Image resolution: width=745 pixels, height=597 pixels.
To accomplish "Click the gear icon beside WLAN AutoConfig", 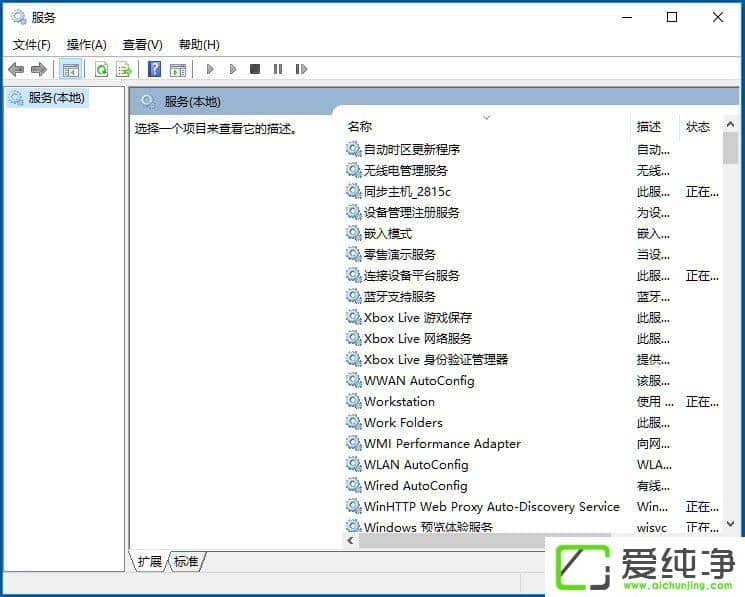I will 353,464.
